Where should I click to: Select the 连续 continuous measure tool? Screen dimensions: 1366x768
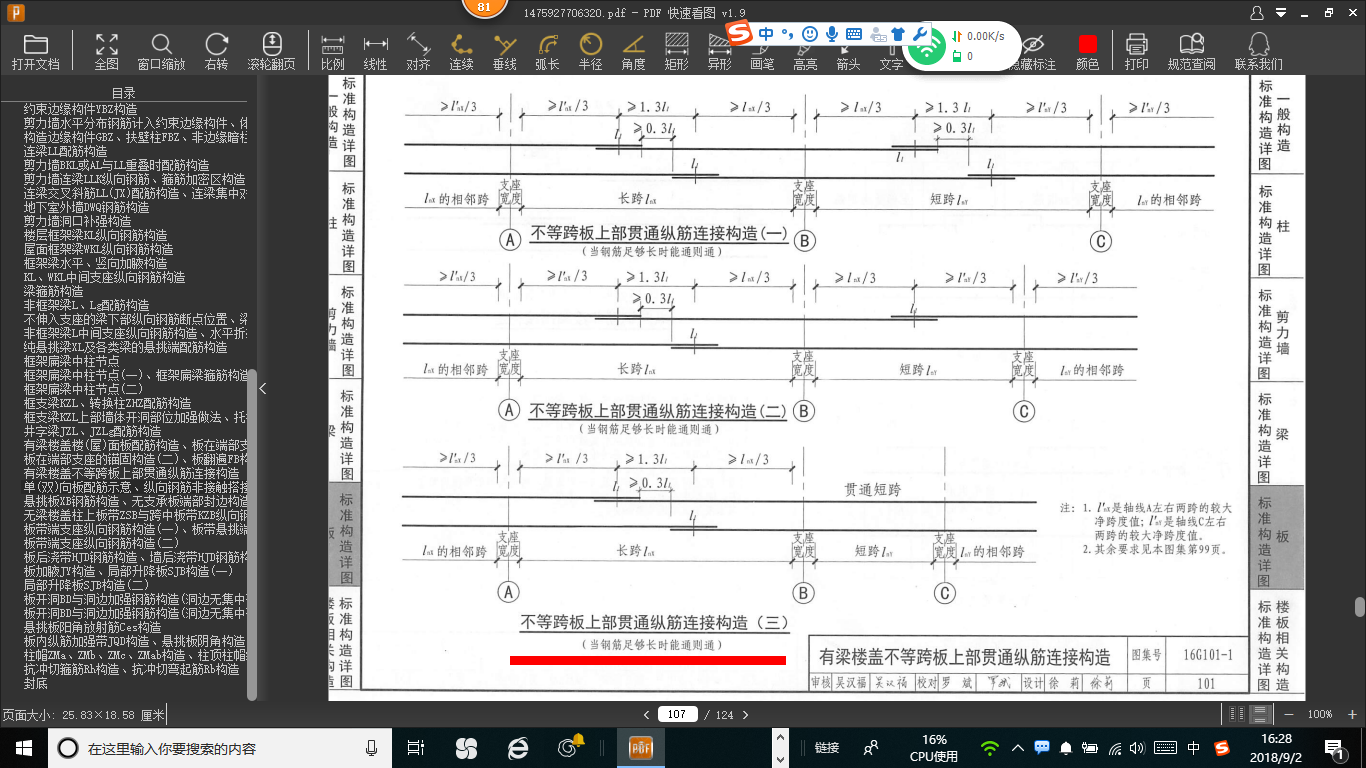pyautogui.click(x=461, y=52)
